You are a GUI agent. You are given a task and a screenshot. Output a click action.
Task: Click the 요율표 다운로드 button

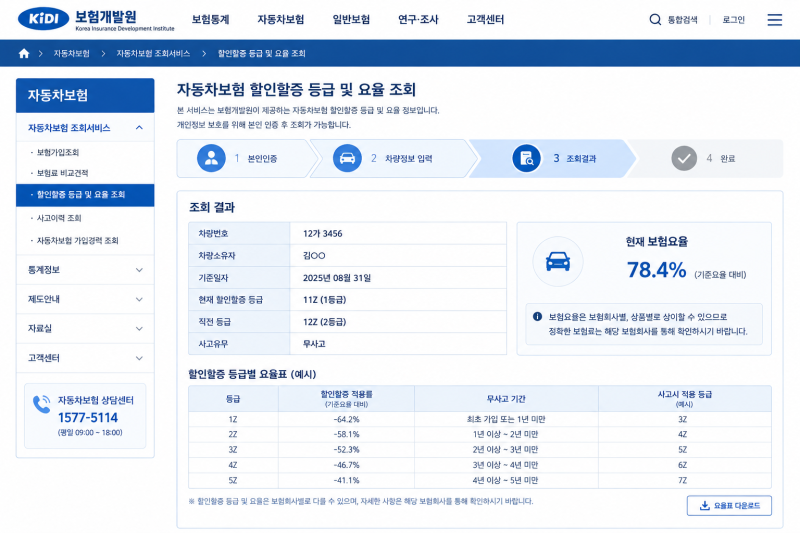point(729,505)
